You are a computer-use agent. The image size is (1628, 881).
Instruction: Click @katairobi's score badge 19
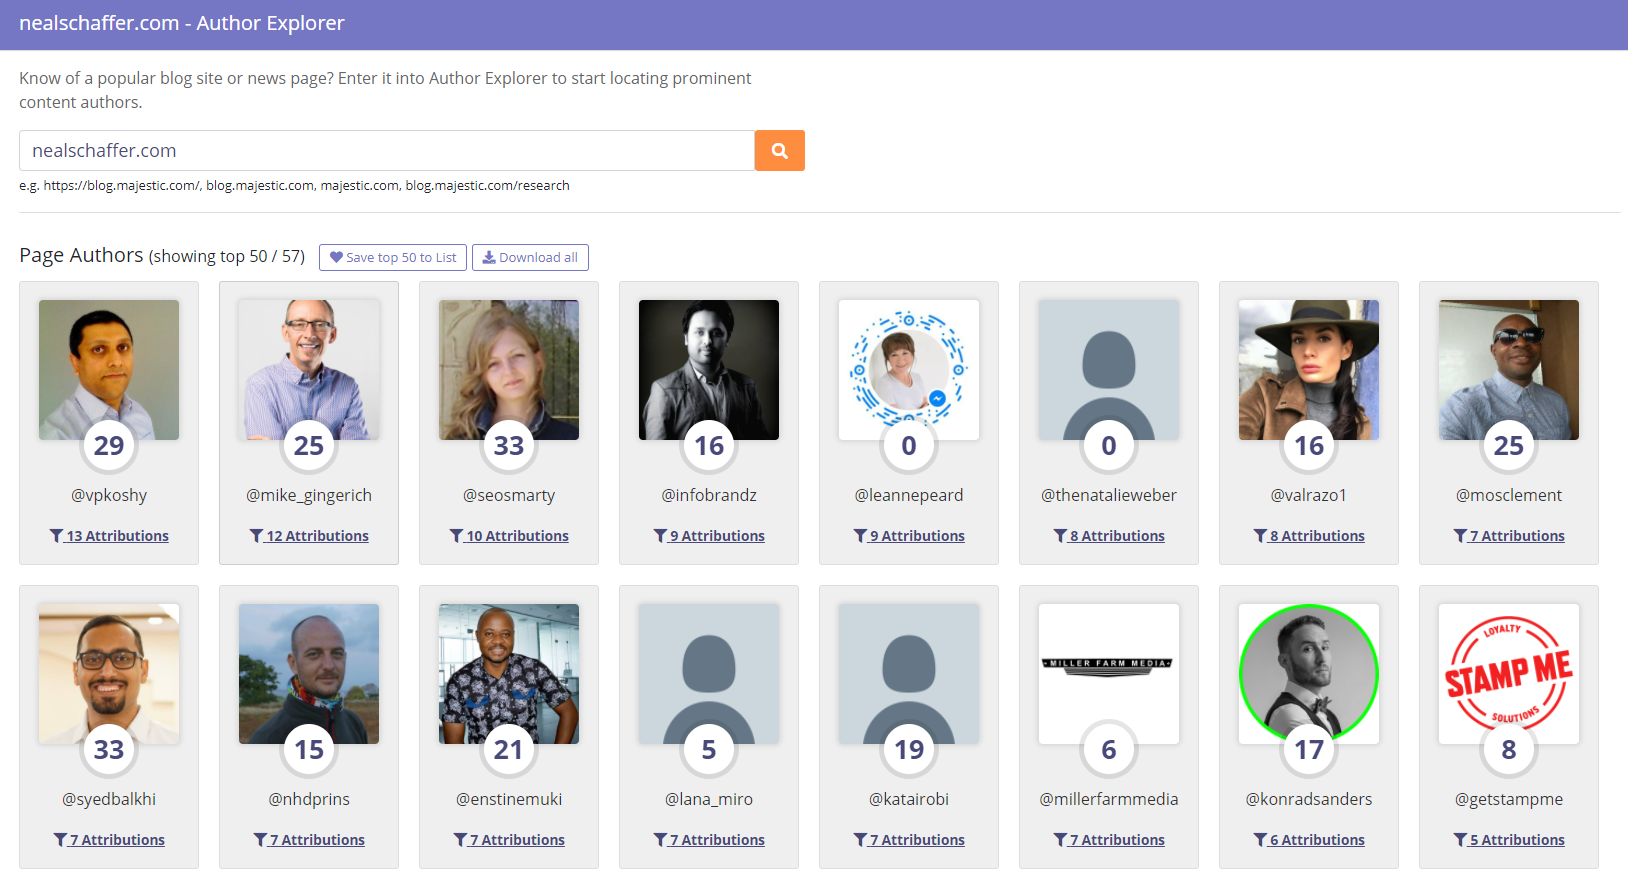click(909, 749)
